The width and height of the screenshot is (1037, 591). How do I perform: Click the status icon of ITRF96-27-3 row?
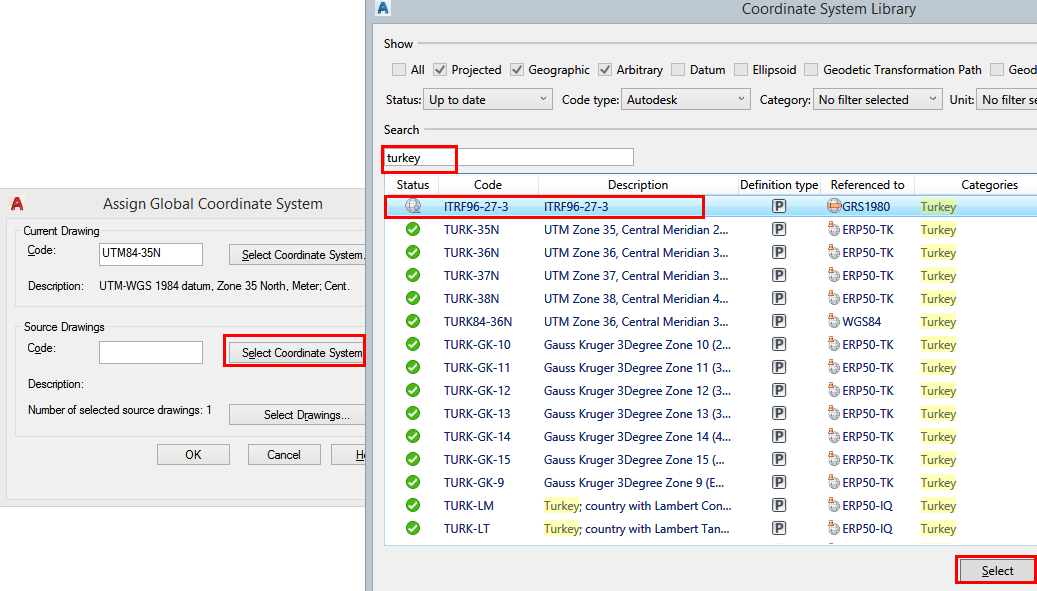(413, 206)
